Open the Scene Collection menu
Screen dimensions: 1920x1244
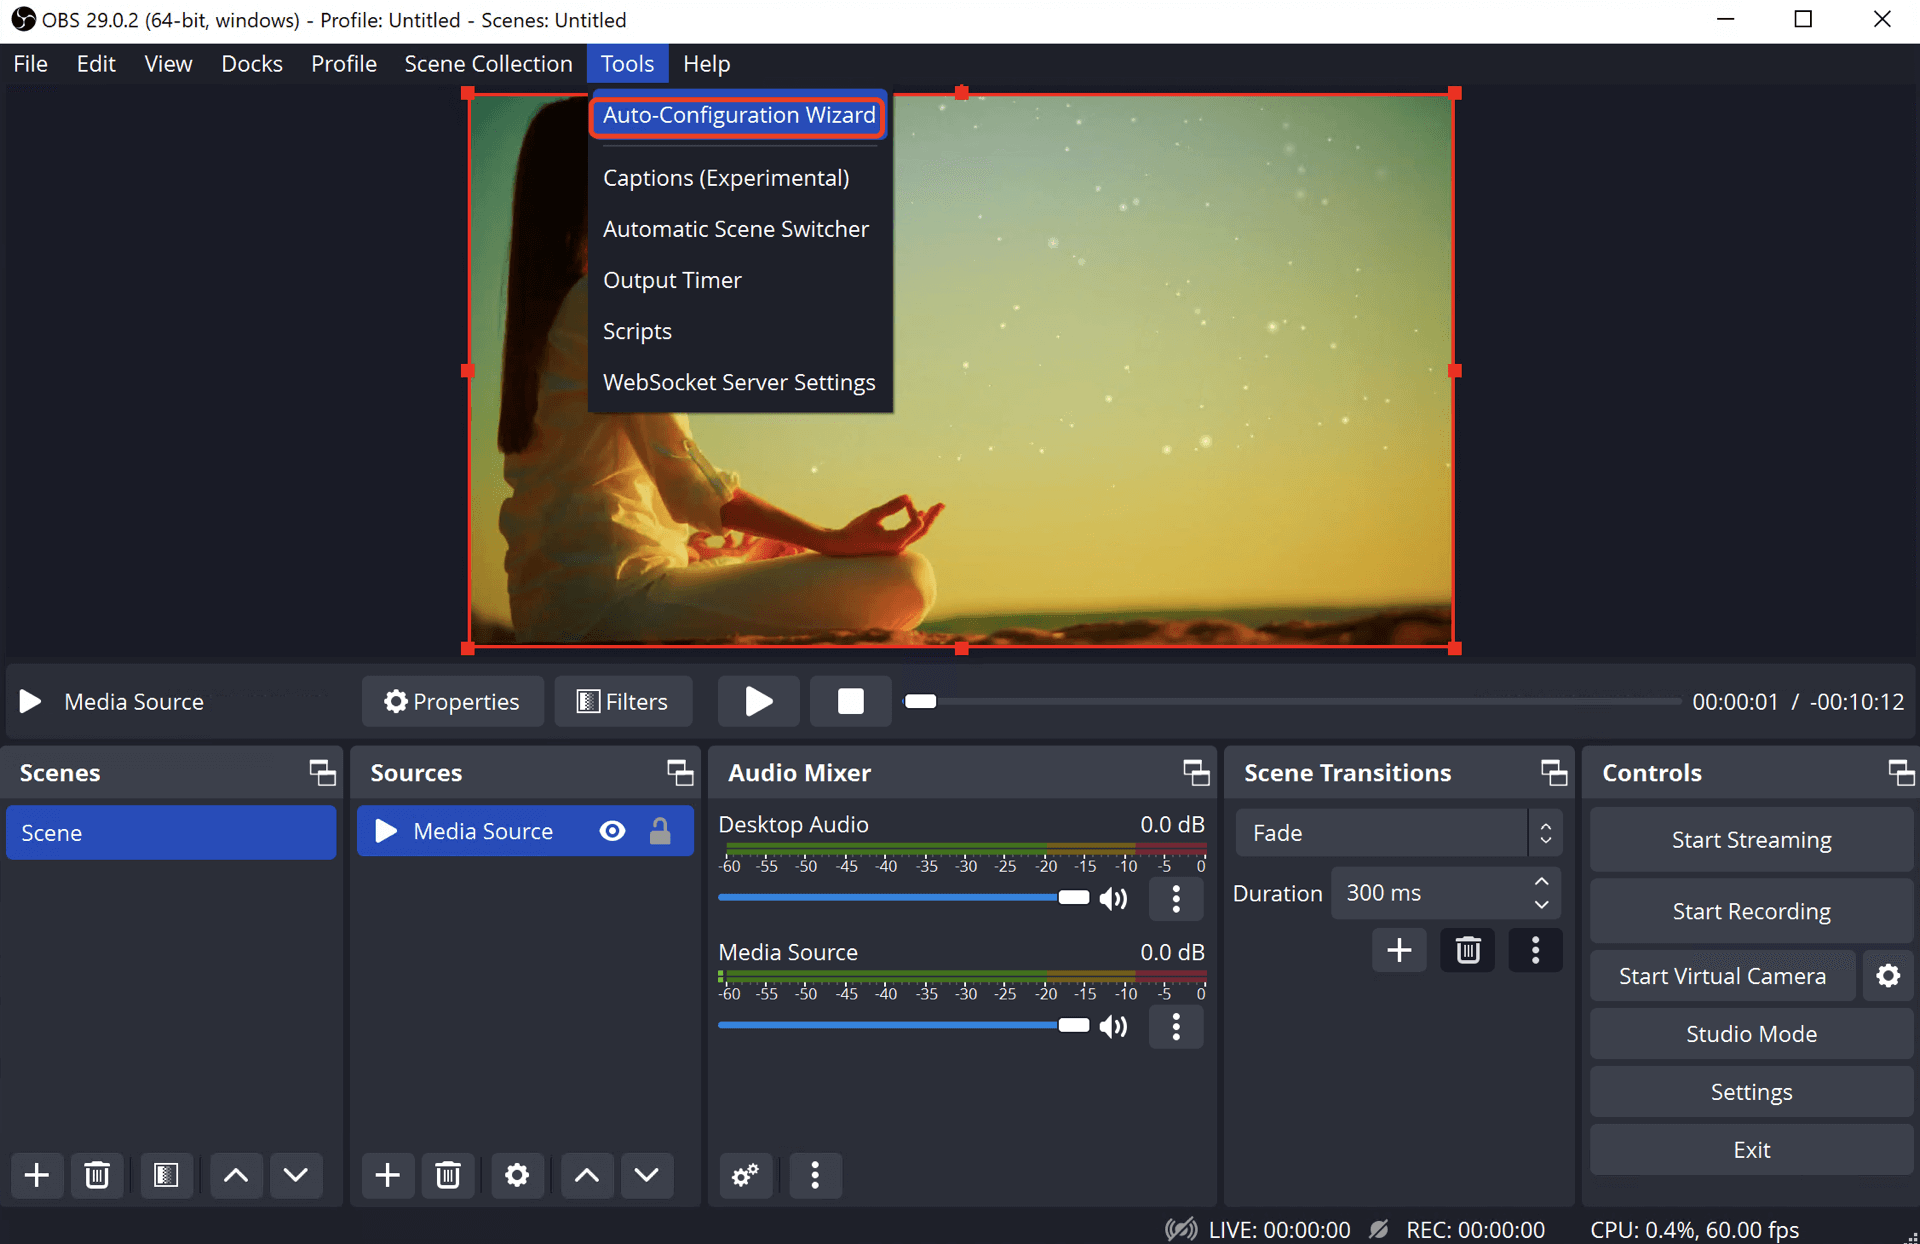(x=488, y=64)
